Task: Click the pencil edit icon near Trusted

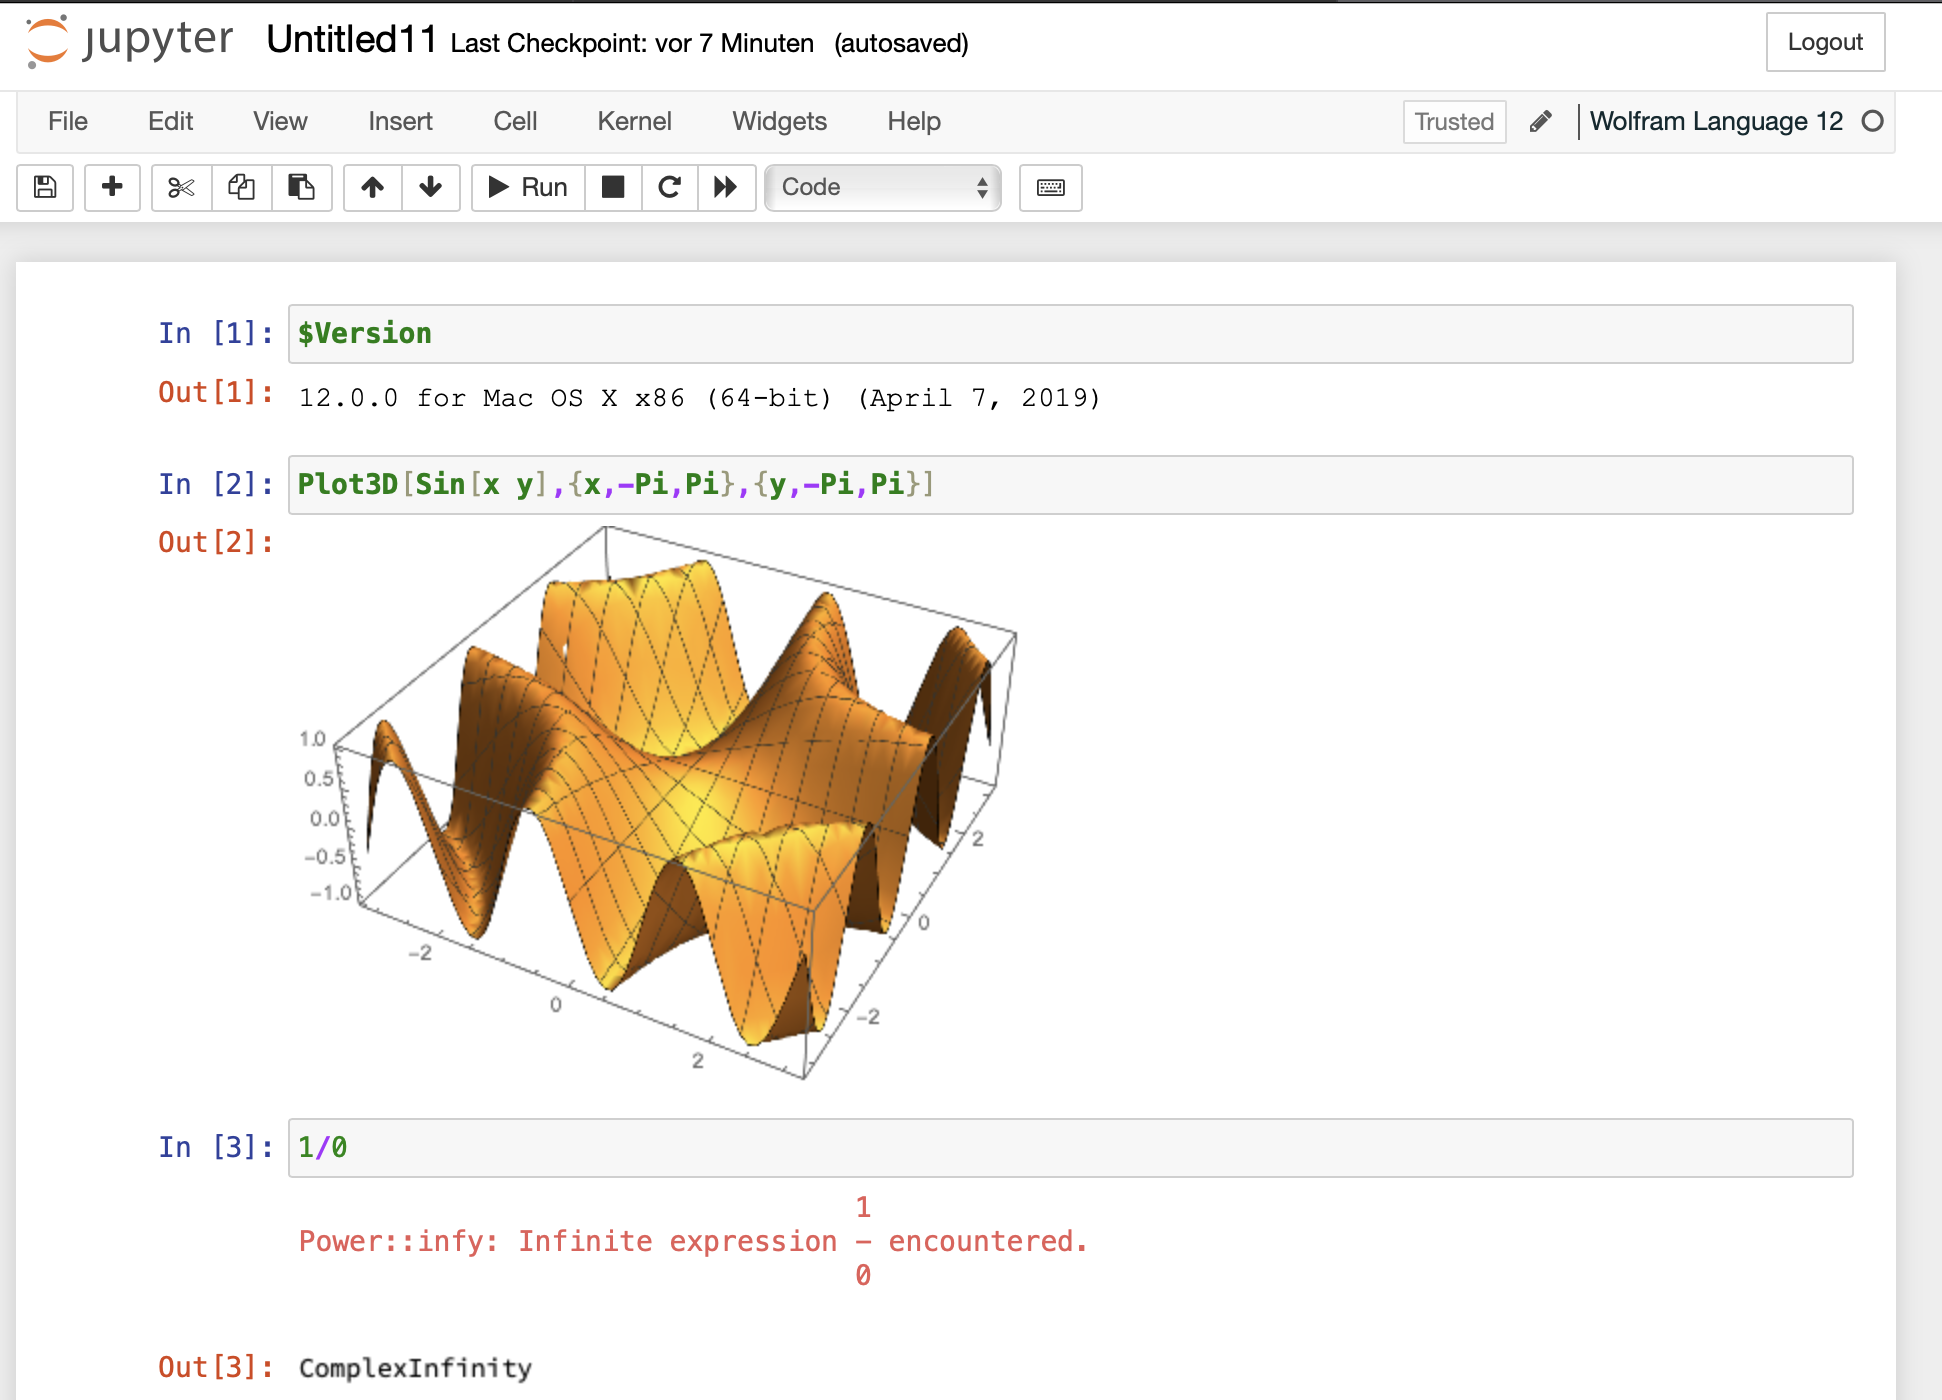Action: [1540, 121]
